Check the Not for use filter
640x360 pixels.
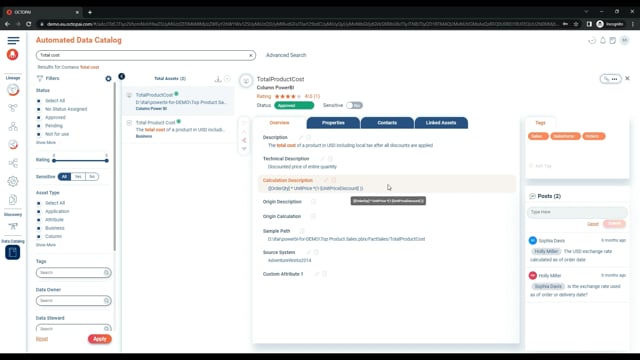tap(39, 134)
